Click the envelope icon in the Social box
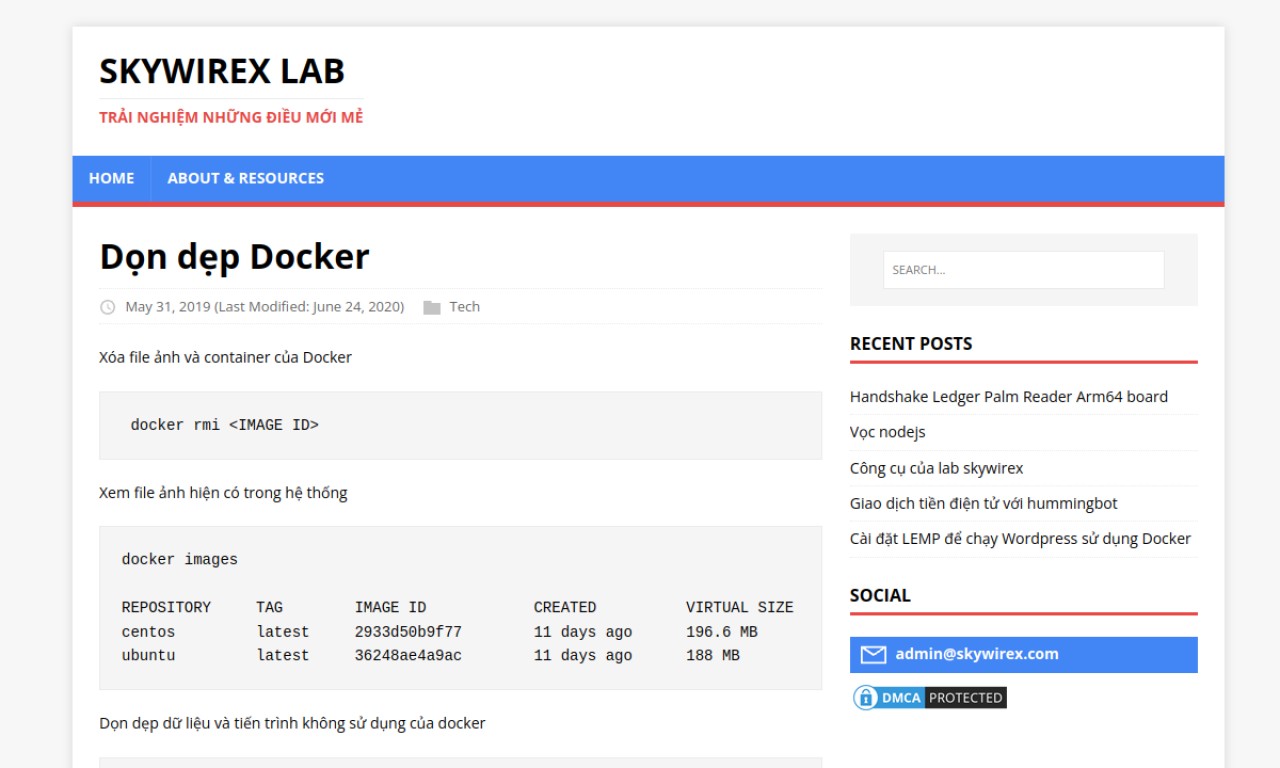 tap(873, 655)
